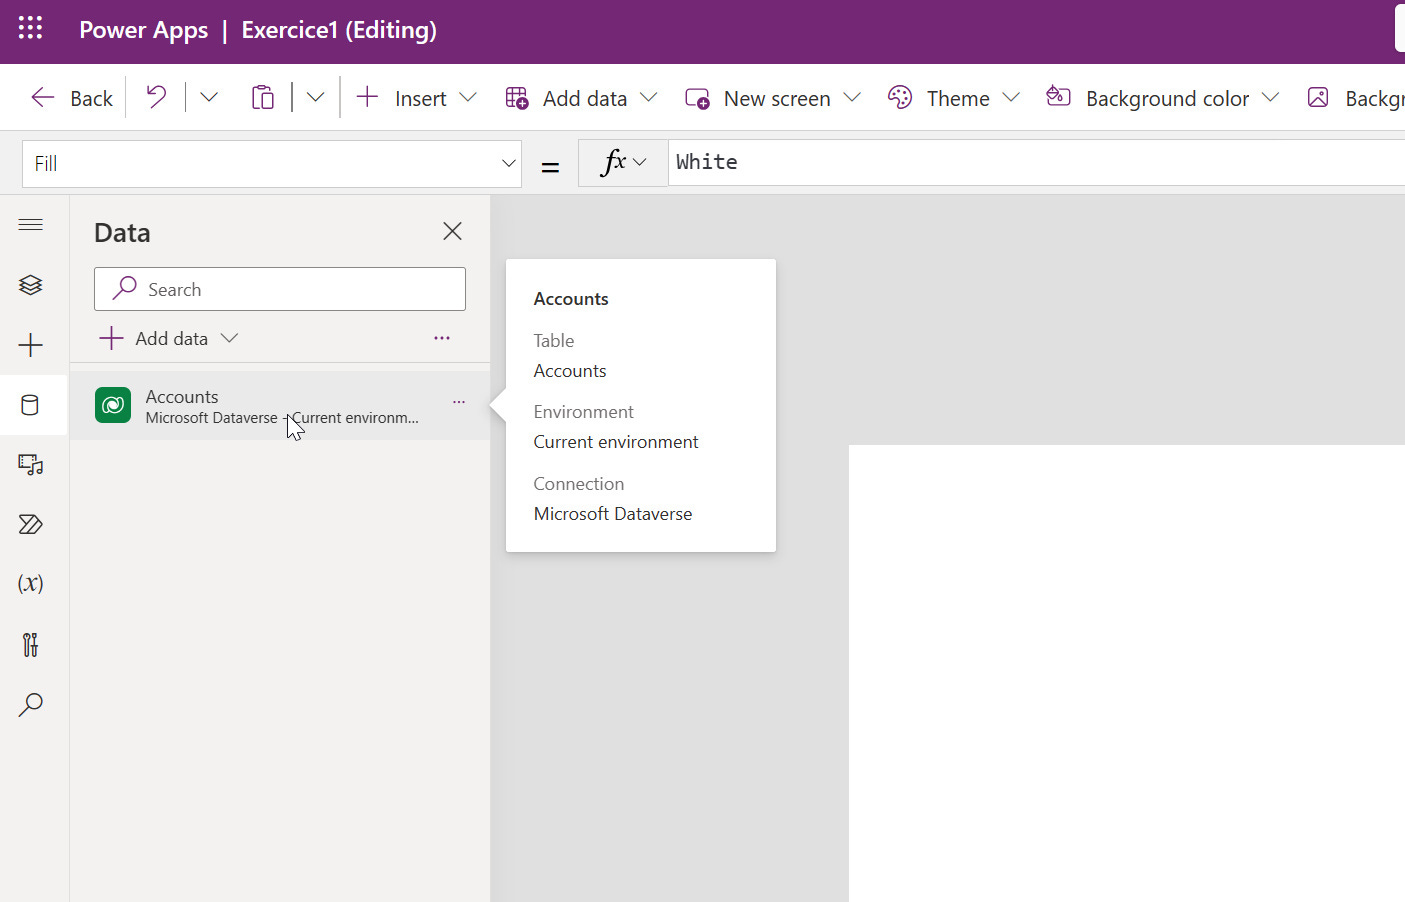Open the Advanced tools icon
The width and height of the screenshot is (1405, 902).
coord(31,644)
